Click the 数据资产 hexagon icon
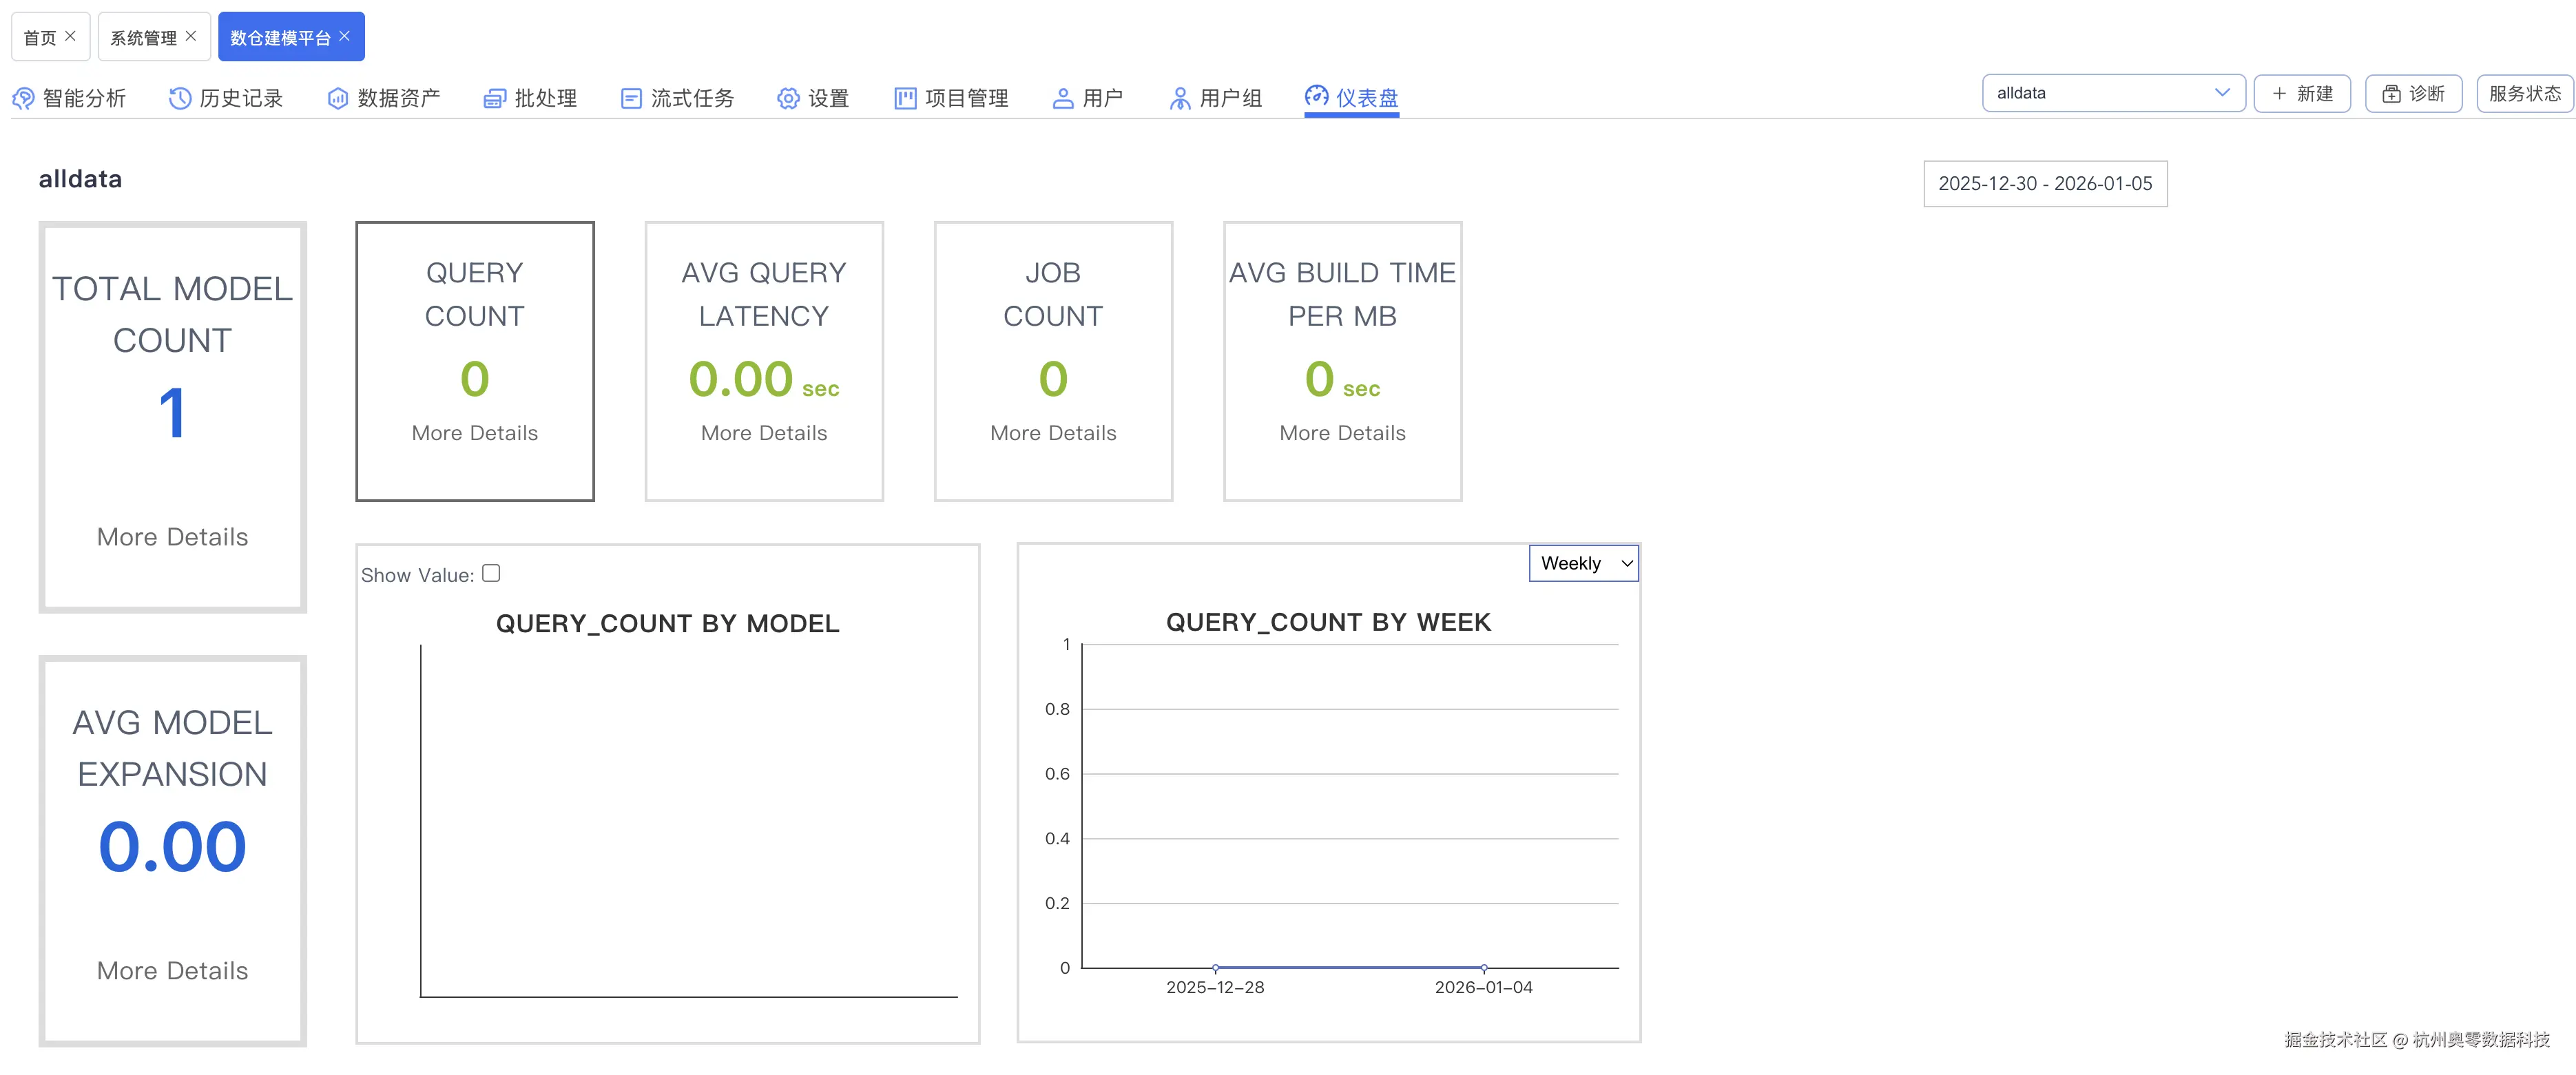 click(x=338, y=98)
